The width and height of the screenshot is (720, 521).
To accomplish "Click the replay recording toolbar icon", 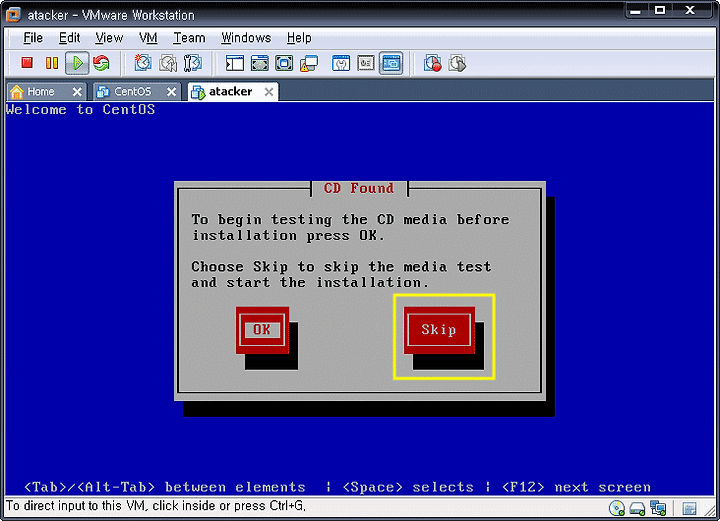I will click(x=457, y=63).
